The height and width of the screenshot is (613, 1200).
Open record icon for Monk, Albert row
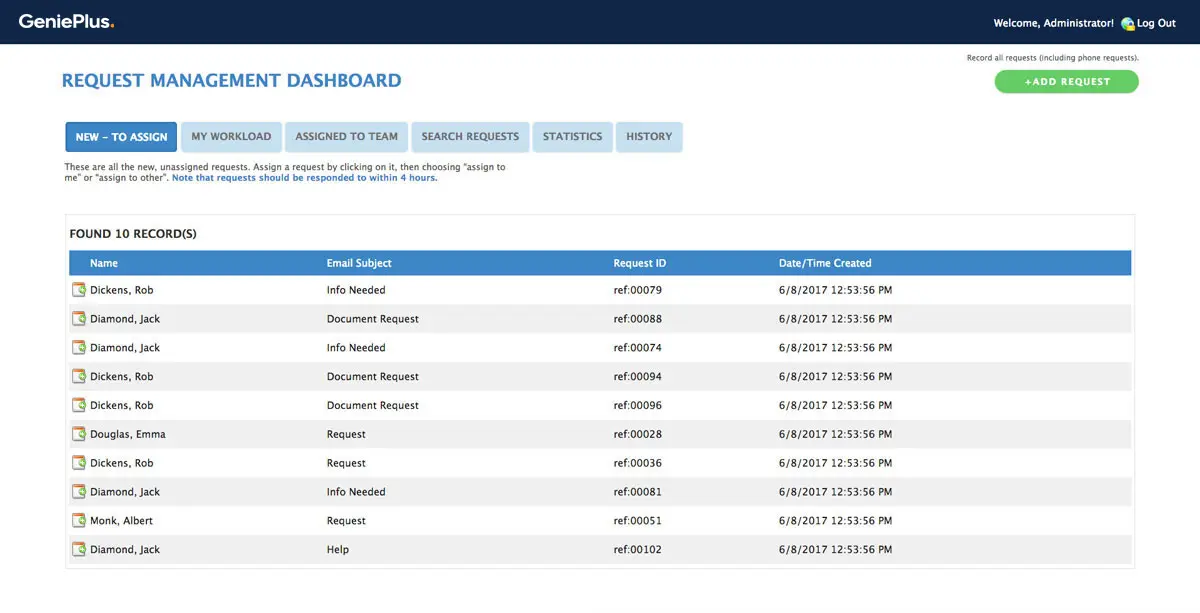(x=79, y=521)
